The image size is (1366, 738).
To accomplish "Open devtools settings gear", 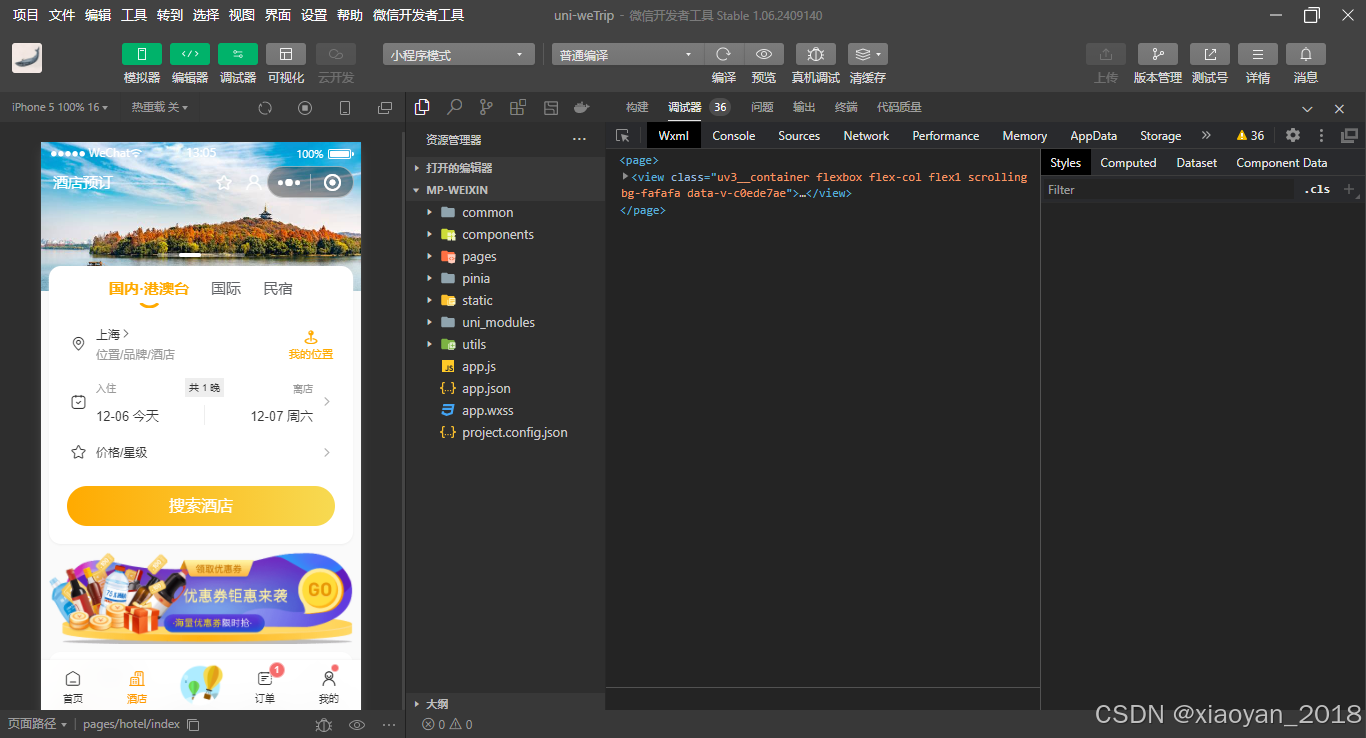I will 1293,135.
